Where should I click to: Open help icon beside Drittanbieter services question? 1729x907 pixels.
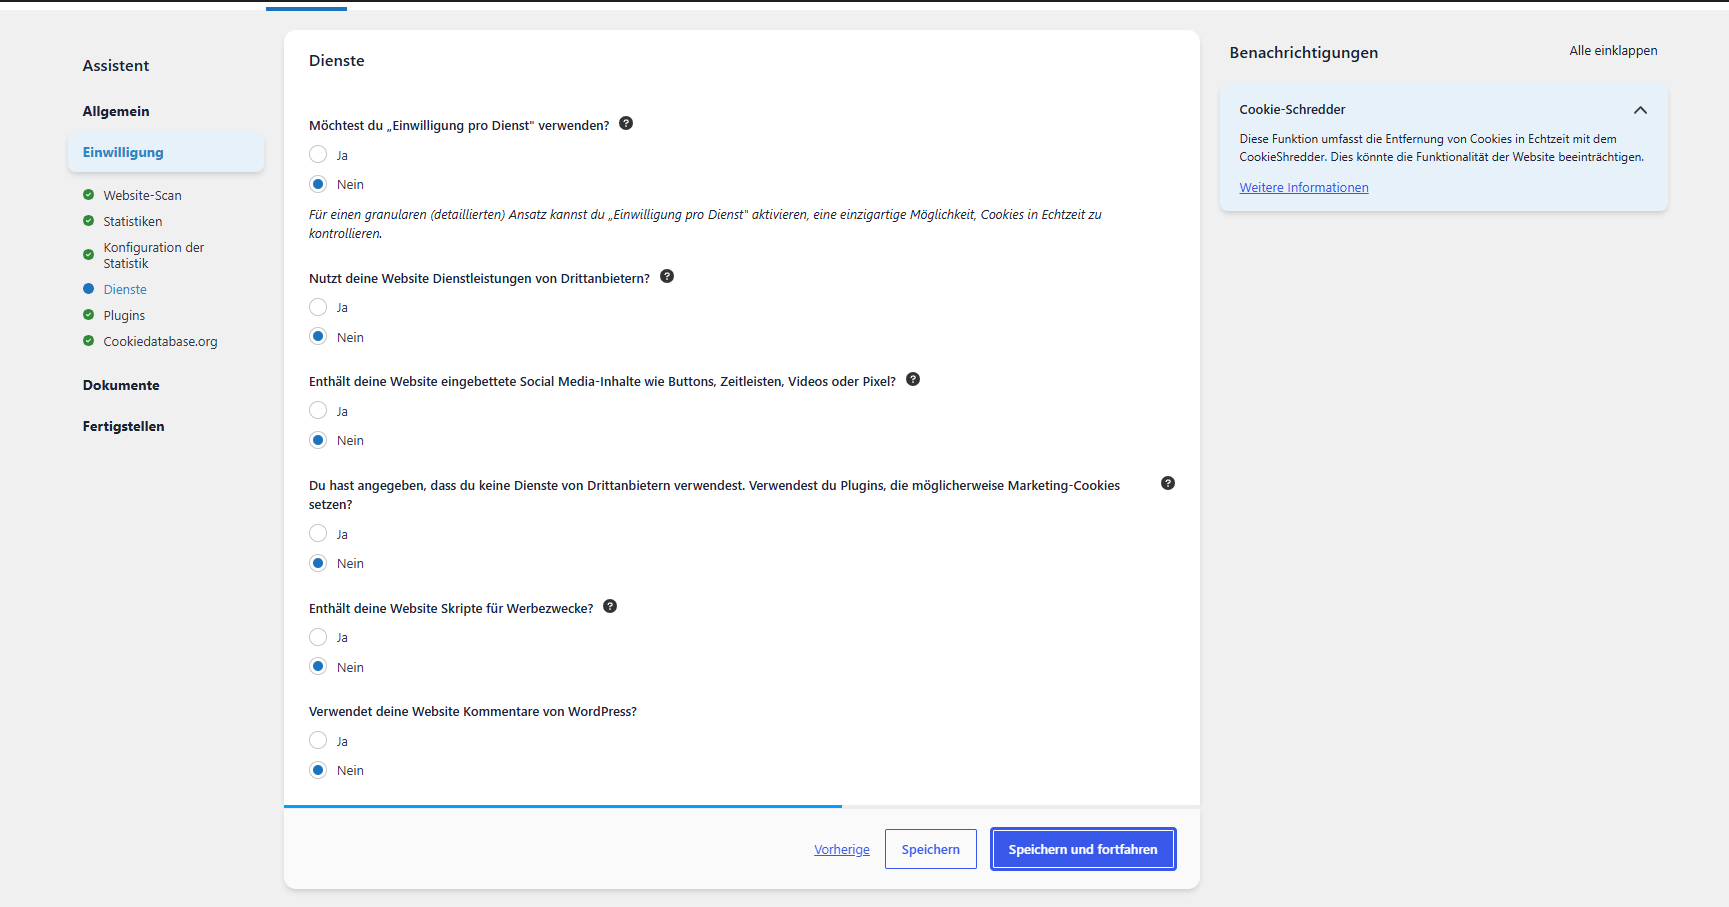(667, 276)
